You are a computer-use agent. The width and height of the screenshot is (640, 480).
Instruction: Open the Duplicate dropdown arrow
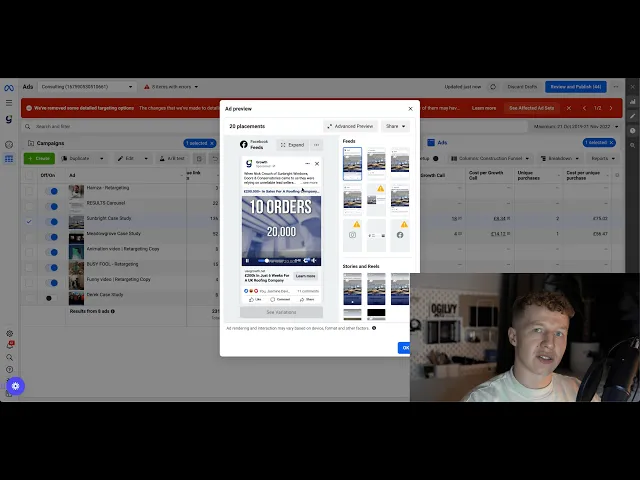click(102, 159)
